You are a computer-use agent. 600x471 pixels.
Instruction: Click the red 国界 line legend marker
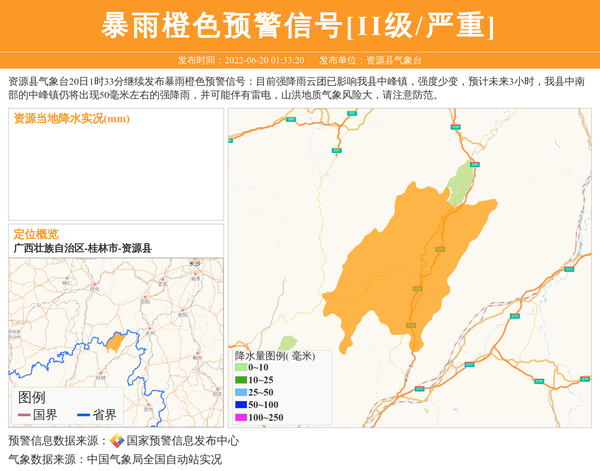24,415
